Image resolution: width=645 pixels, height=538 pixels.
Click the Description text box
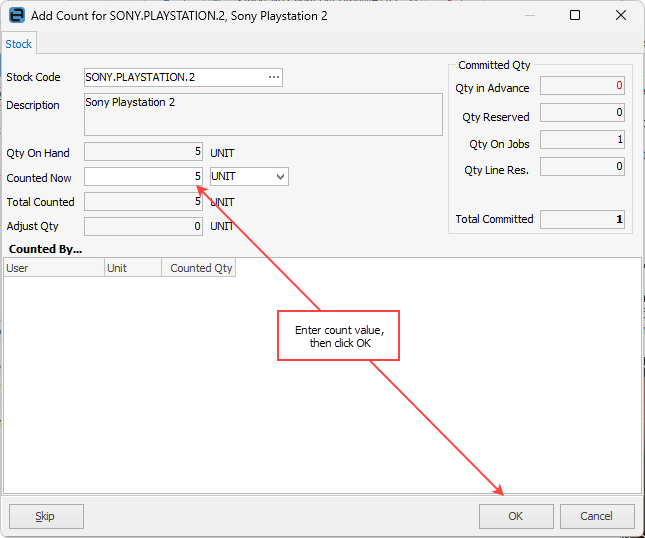(x=263, y=114)
